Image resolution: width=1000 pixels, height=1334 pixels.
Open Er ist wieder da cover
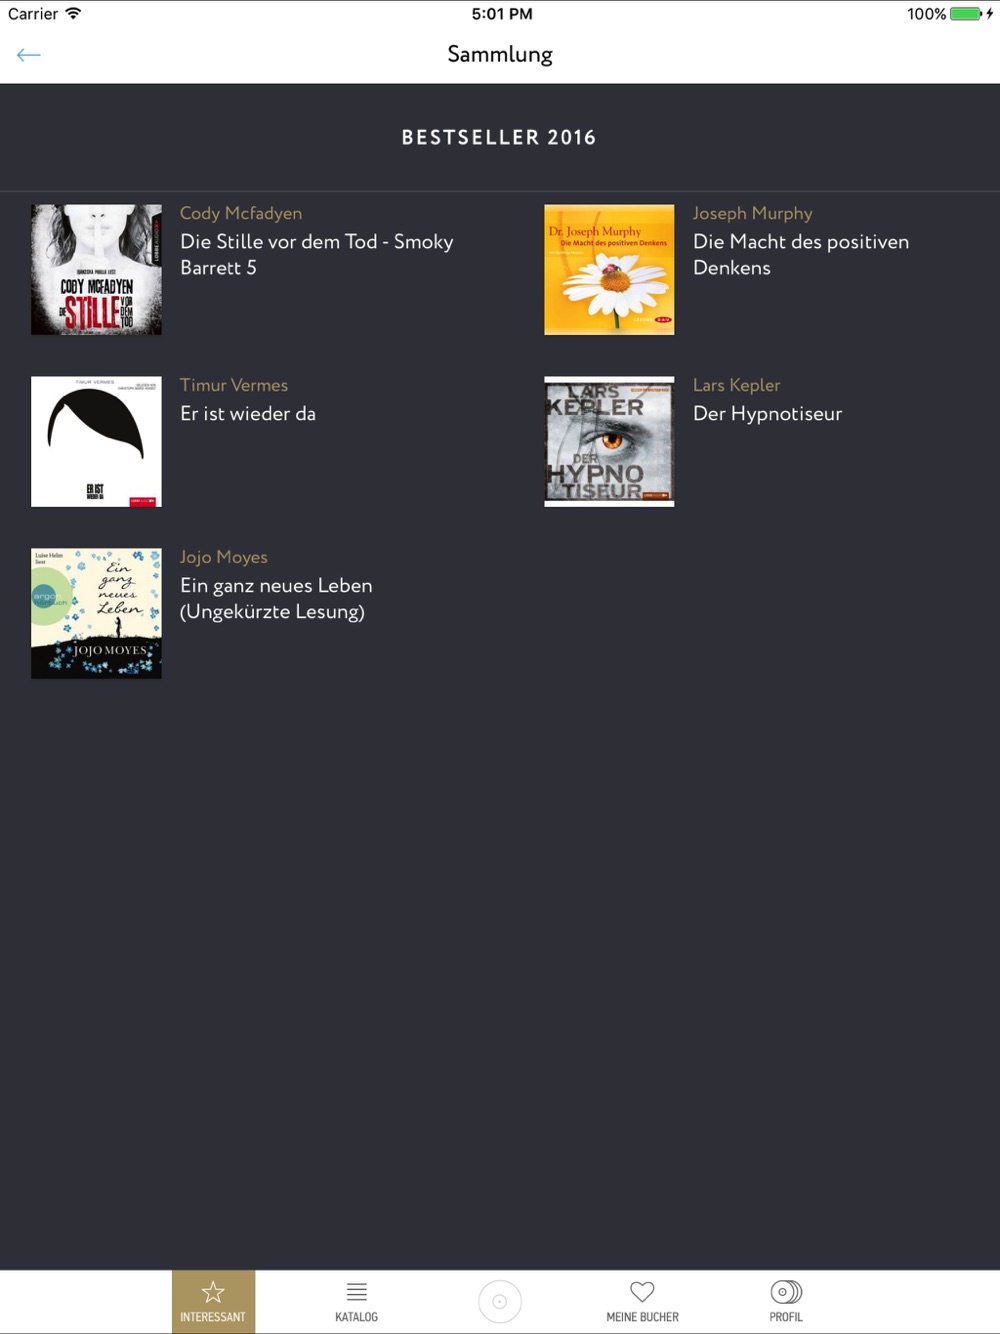coord(96,442)
